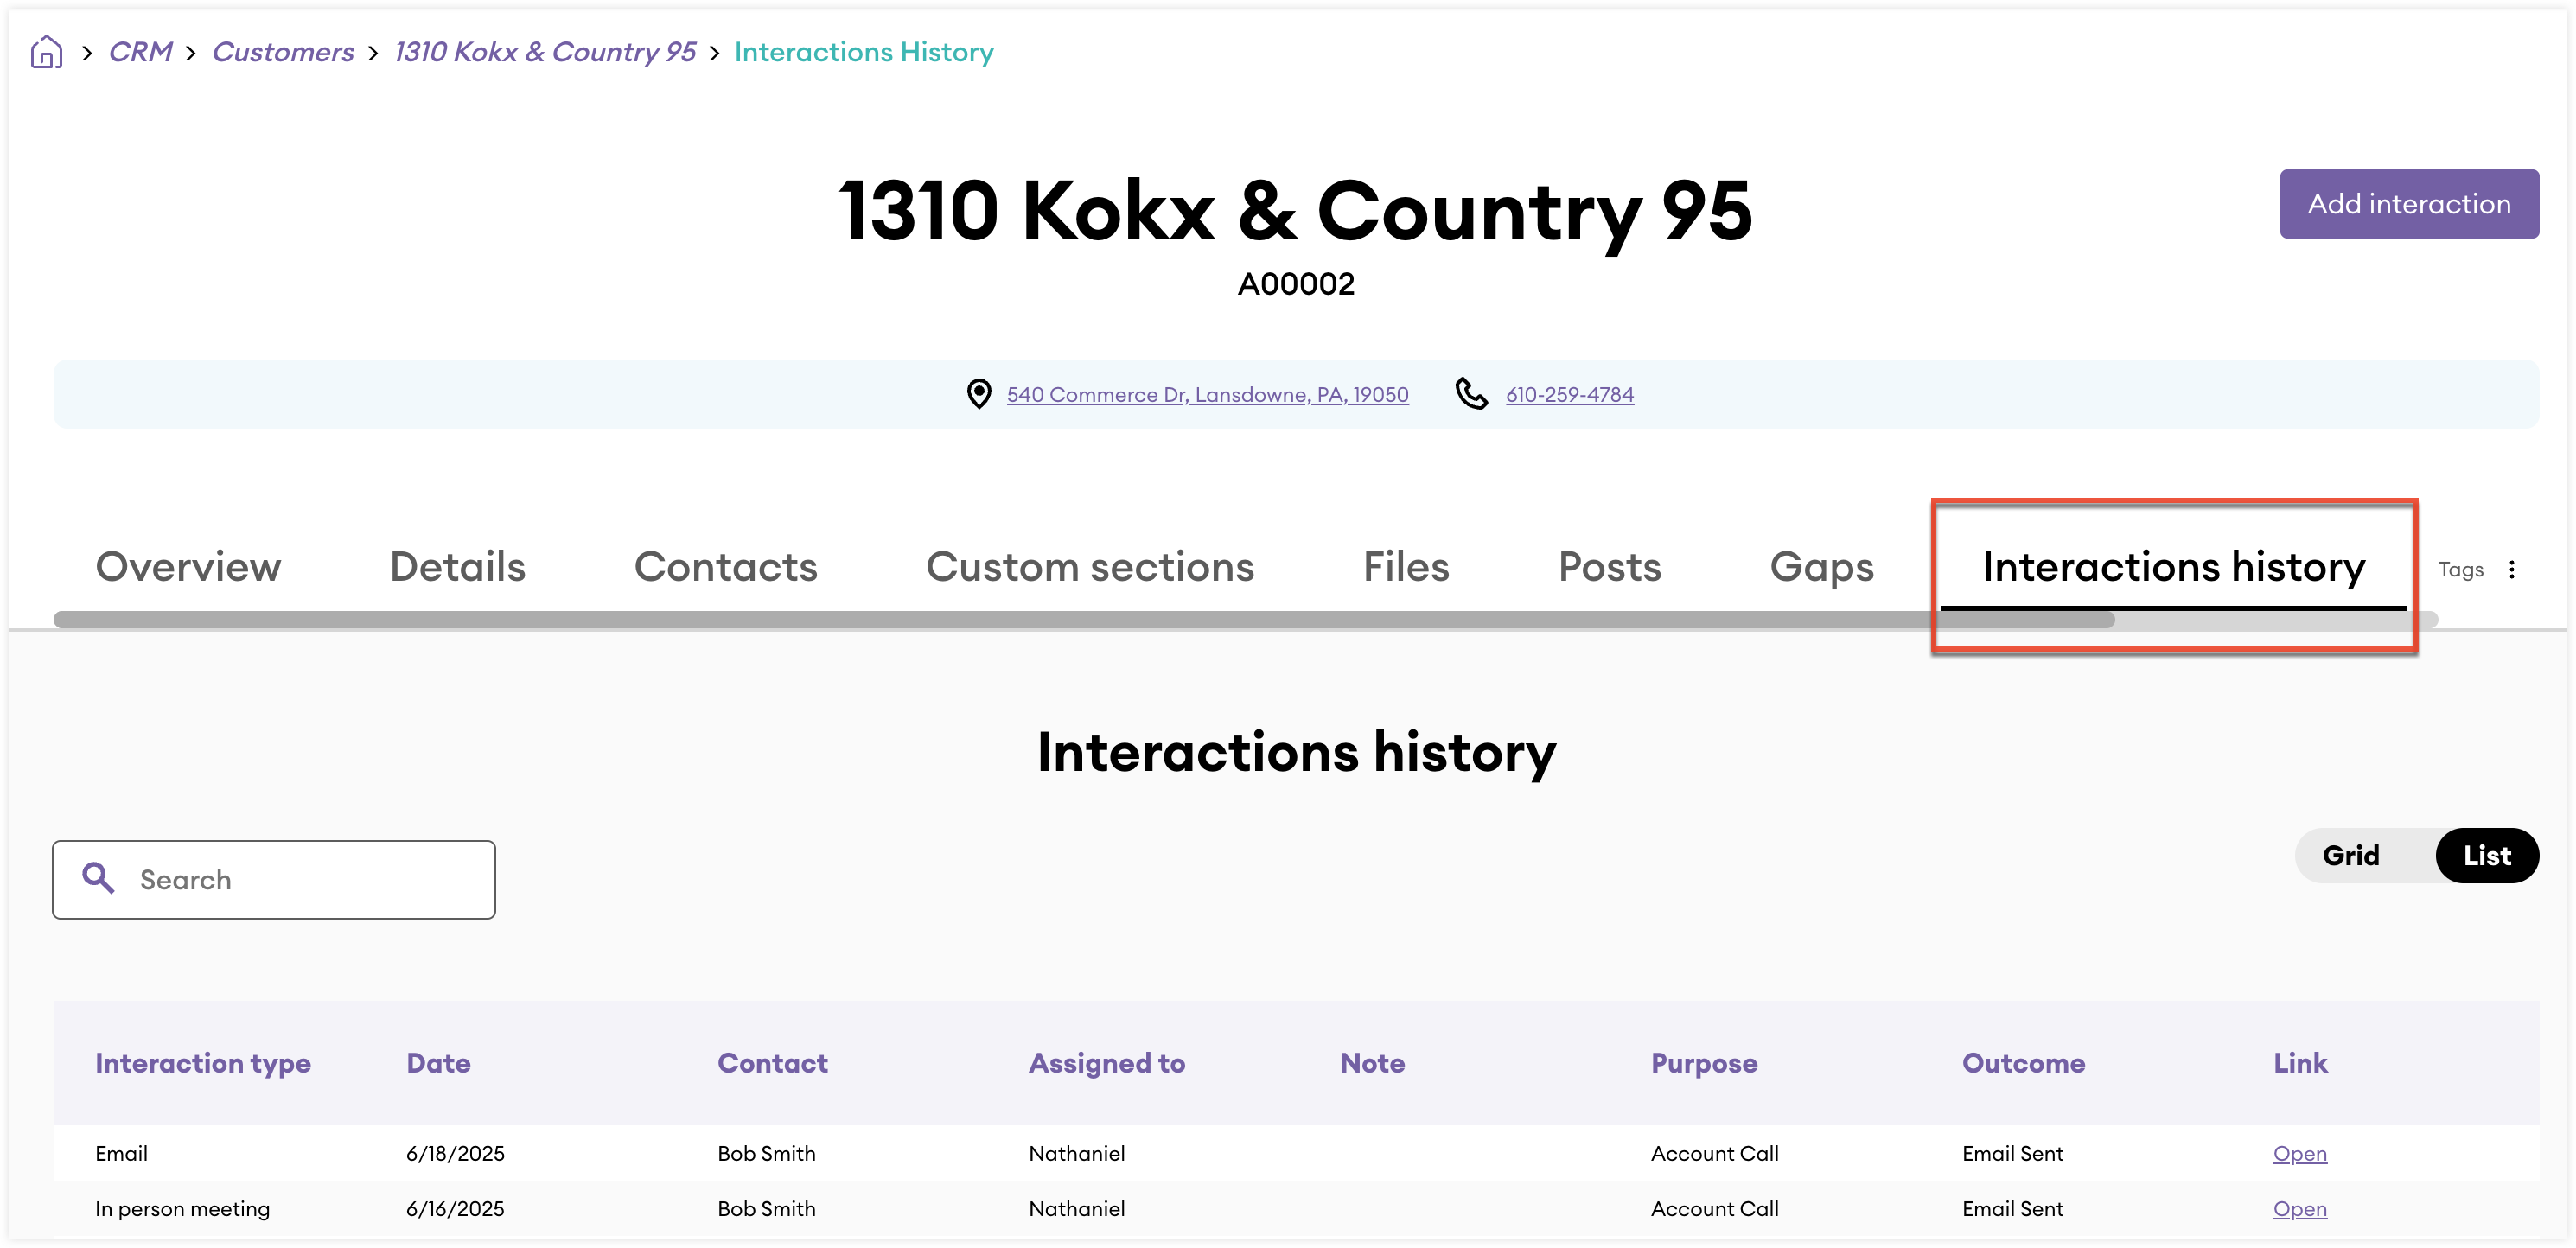Open the Overview tab

188,567
